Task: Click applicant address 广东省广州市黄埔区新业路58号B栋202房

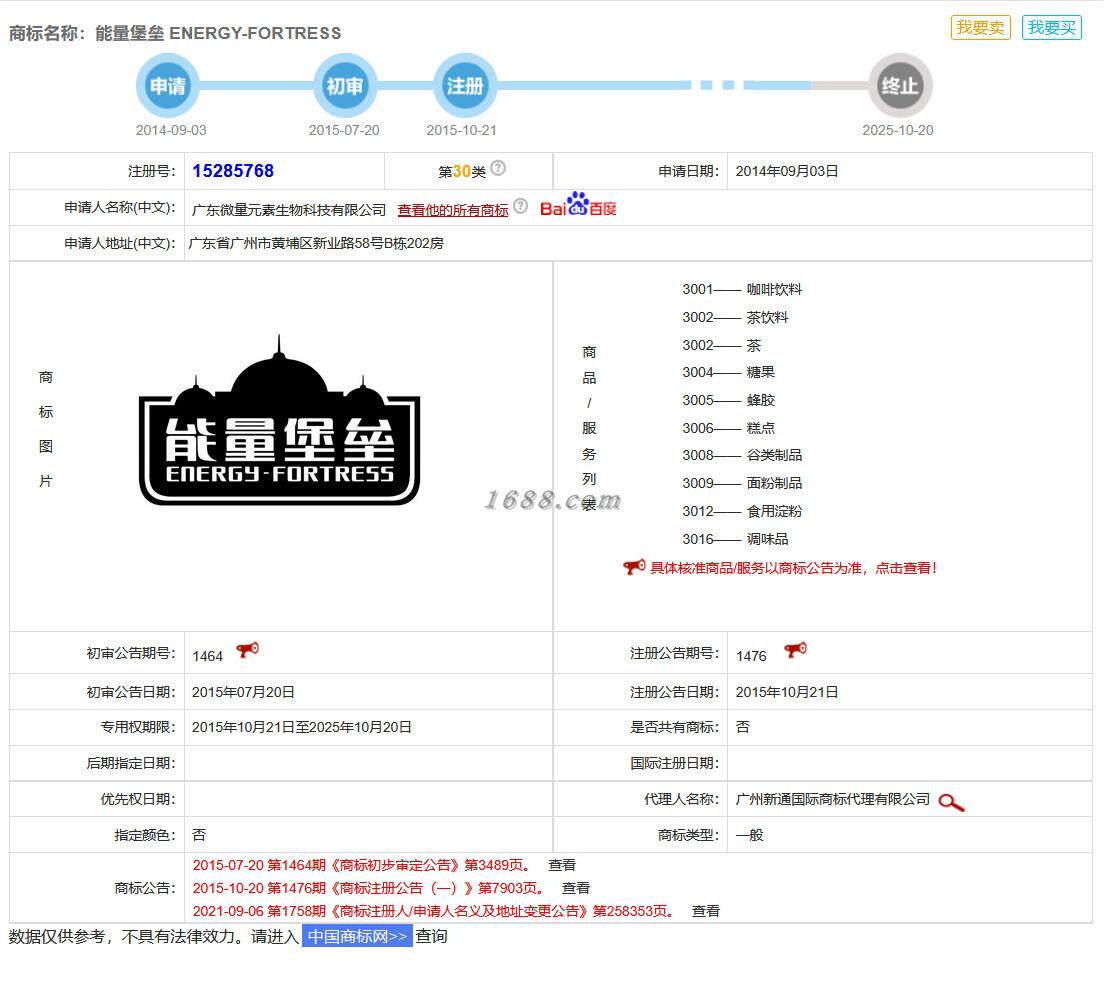Action: click(x=316, y=244)
